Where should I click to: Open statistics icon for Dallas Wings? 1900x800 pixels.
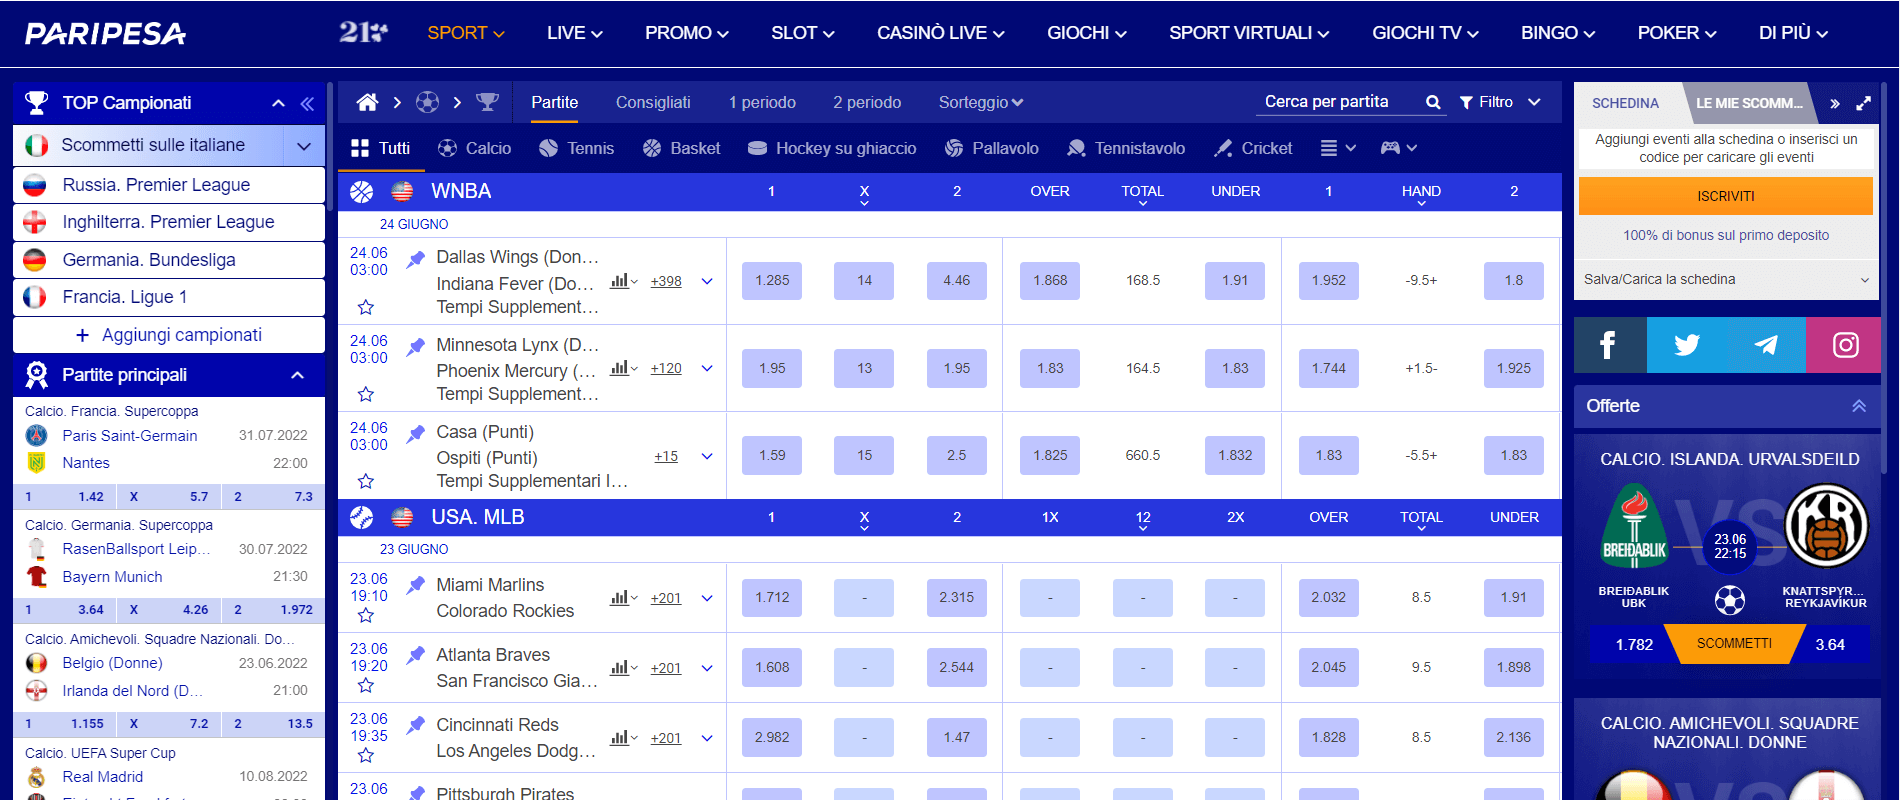623,281
